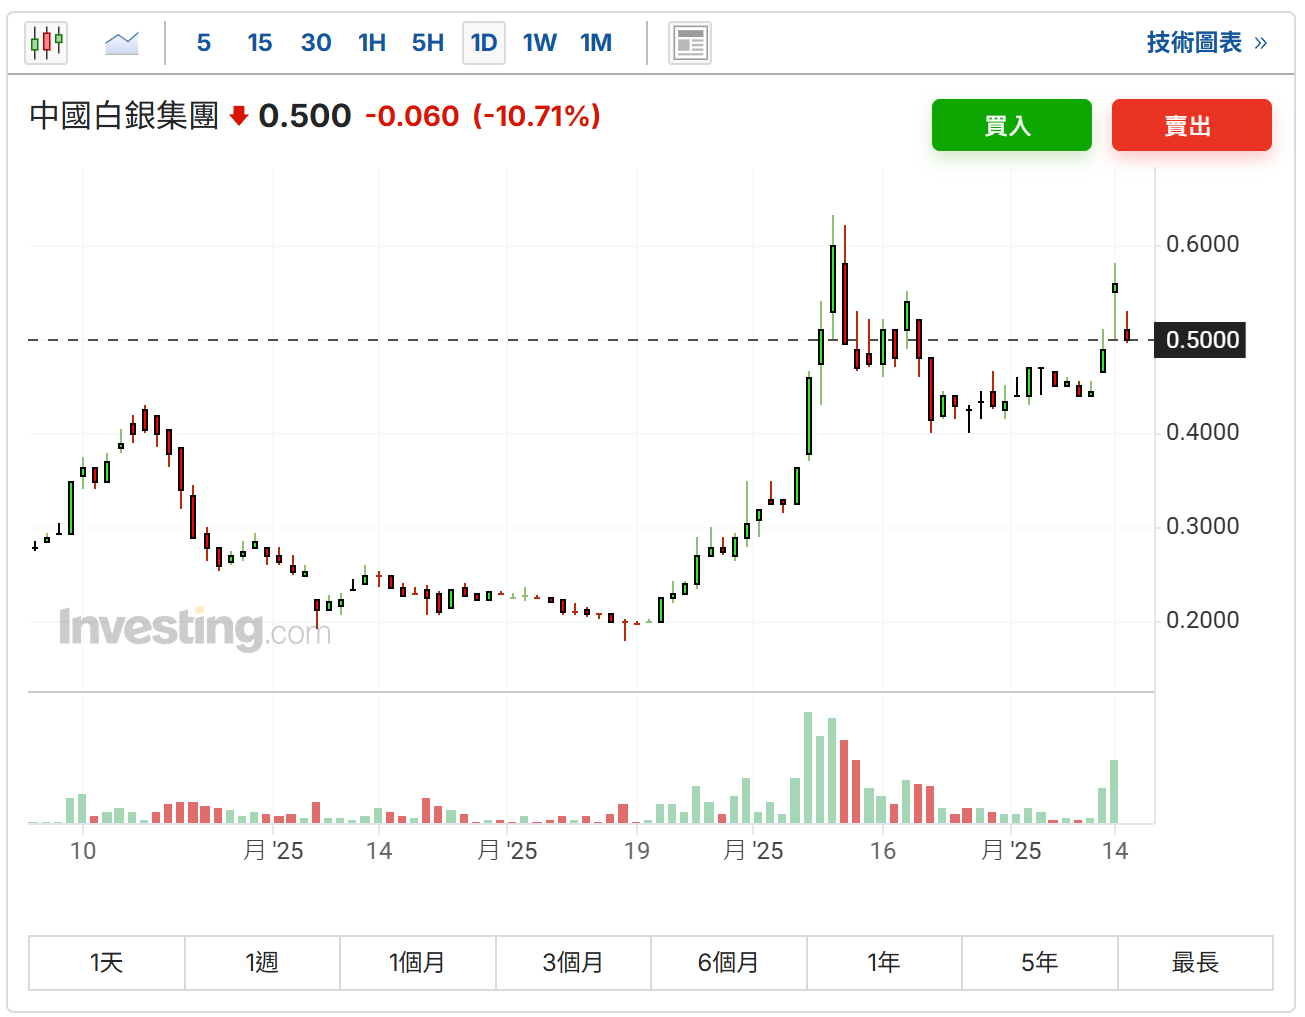This screenshot has height=1017, width=1305.
Task: Show the 1週 time range
Action: click(x=262, y=963)
